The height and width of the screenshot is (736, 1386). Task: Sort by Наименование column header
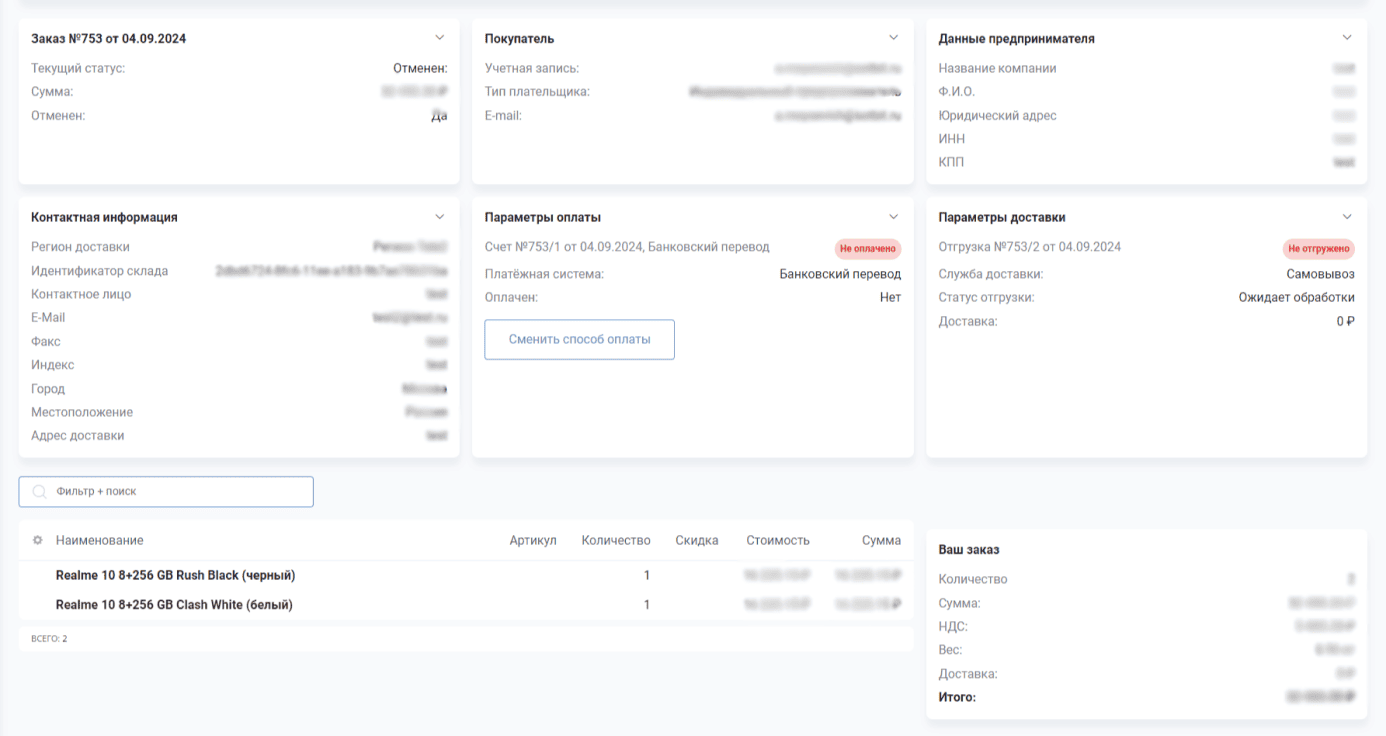(x=99, y=540)
